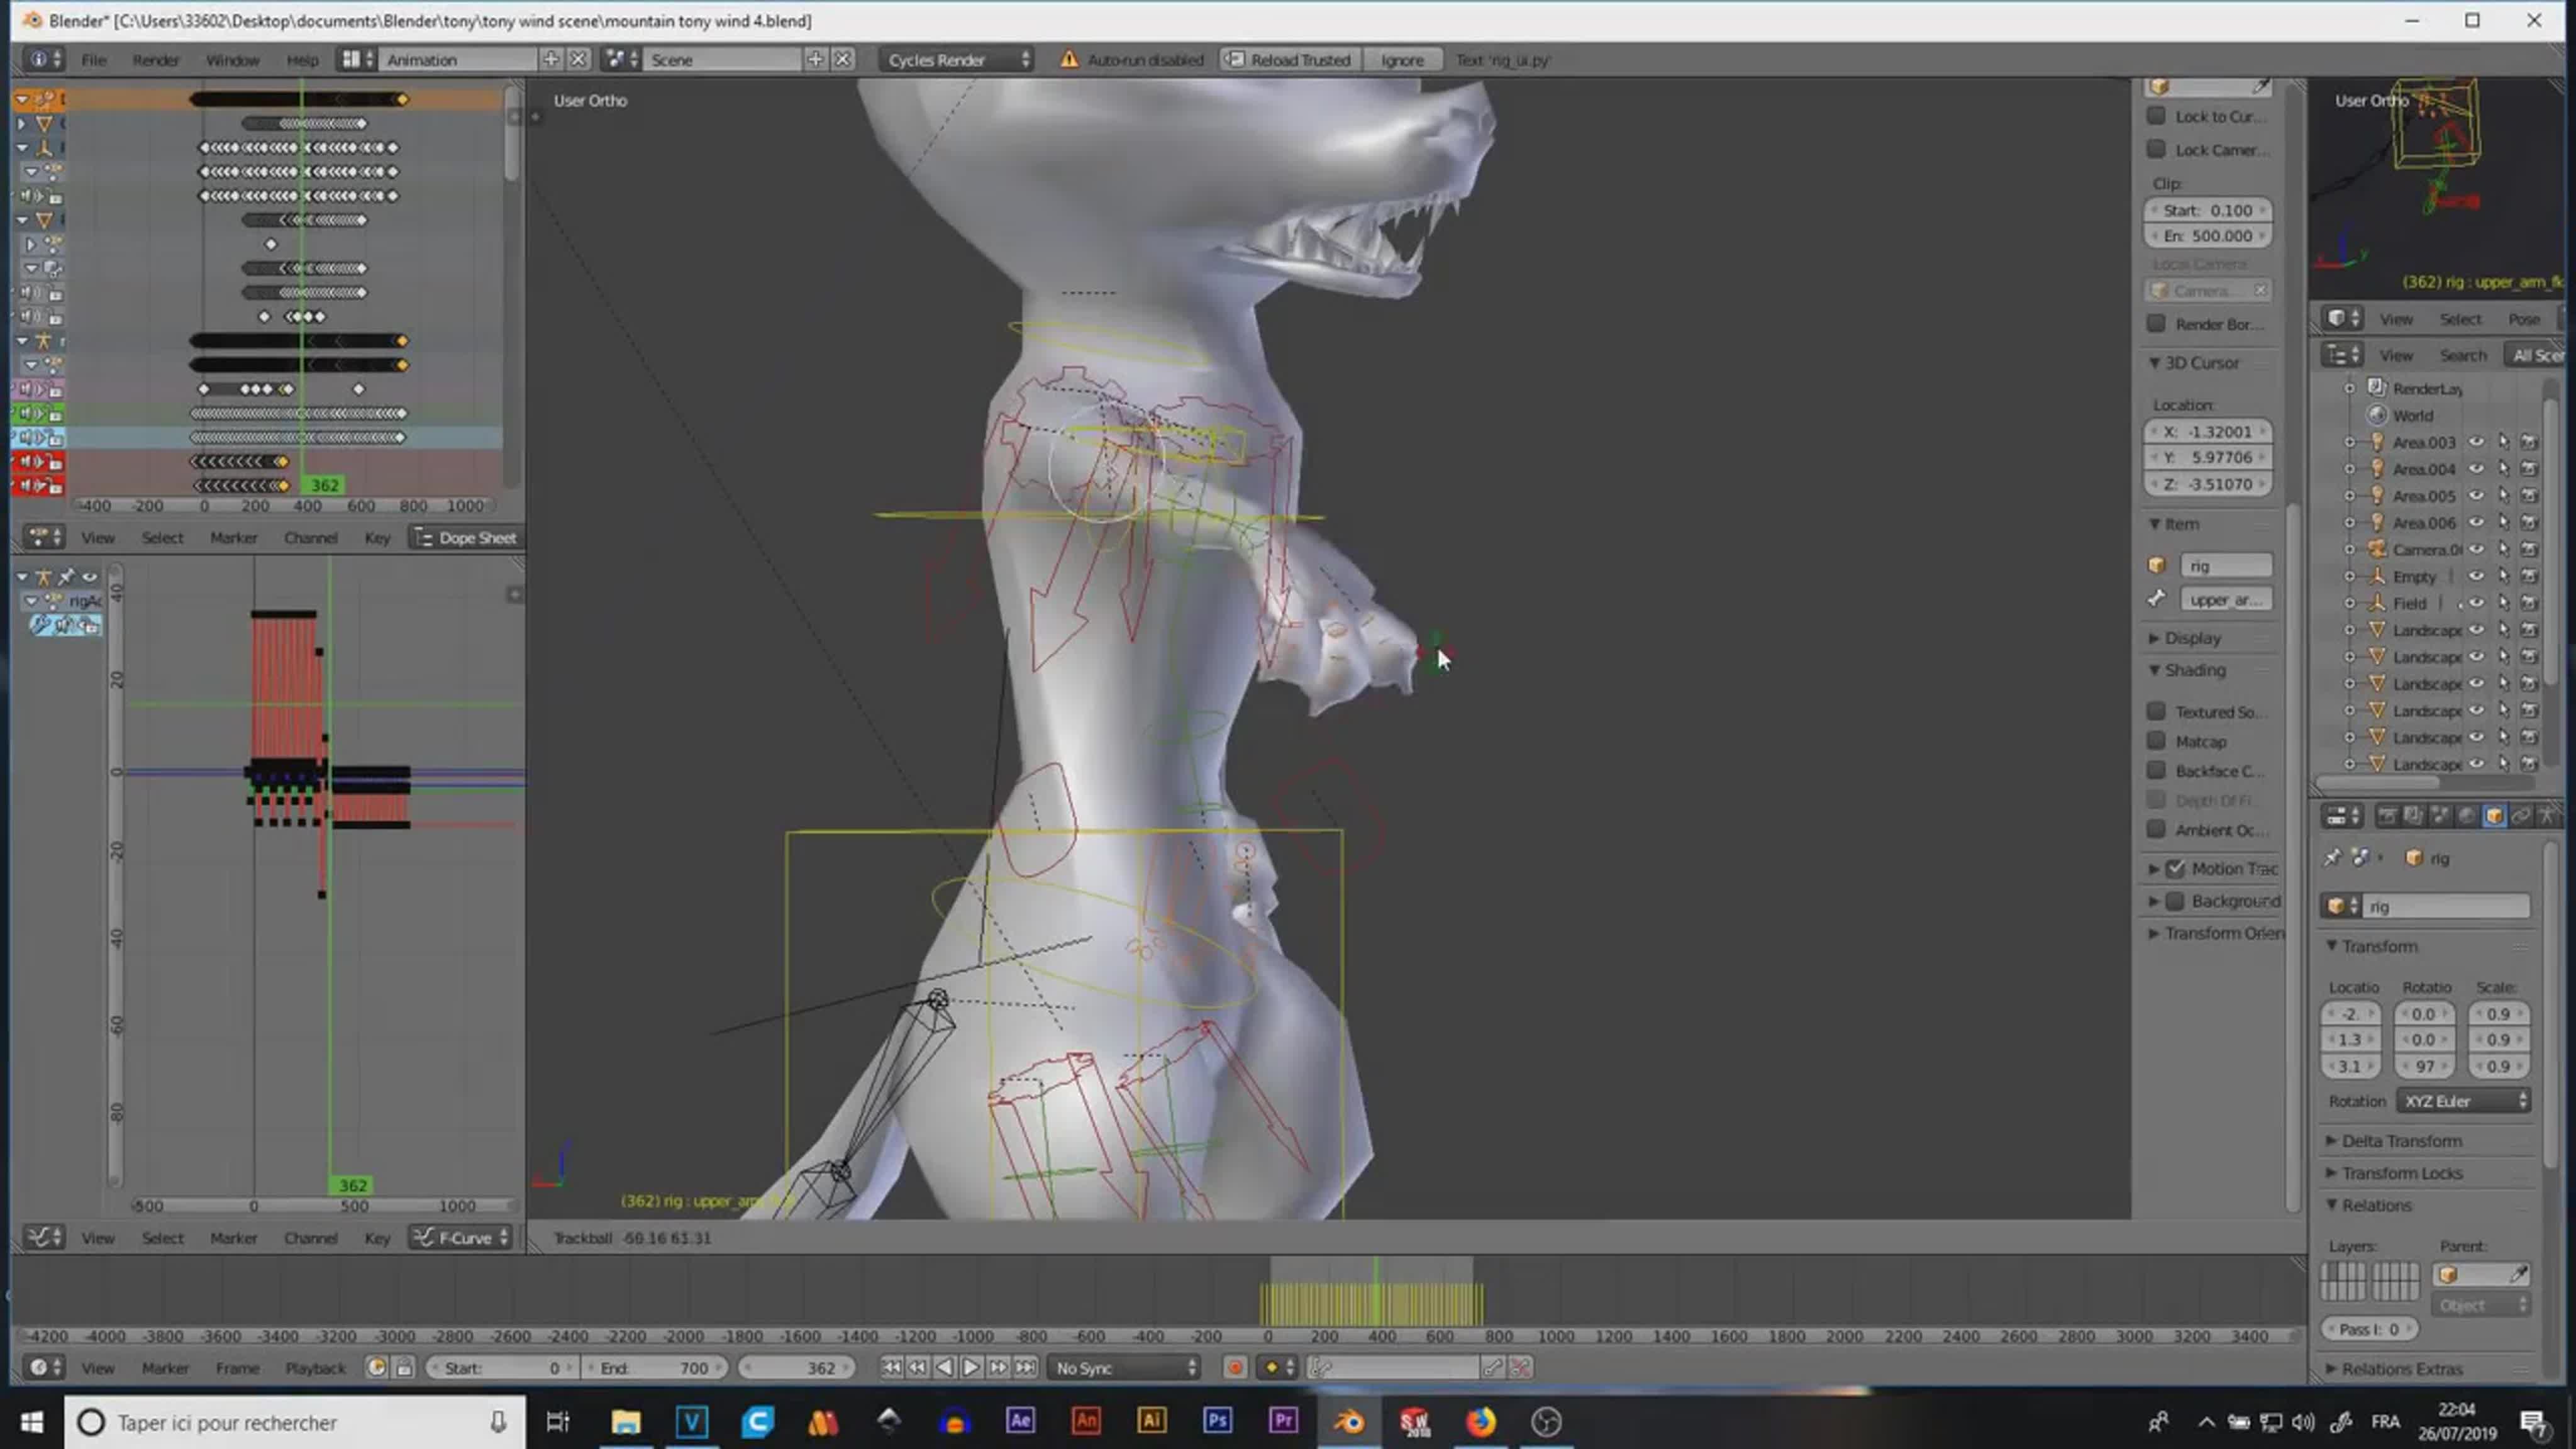
Task: Click the small 3D view editor type icon
Action: 2341,319
